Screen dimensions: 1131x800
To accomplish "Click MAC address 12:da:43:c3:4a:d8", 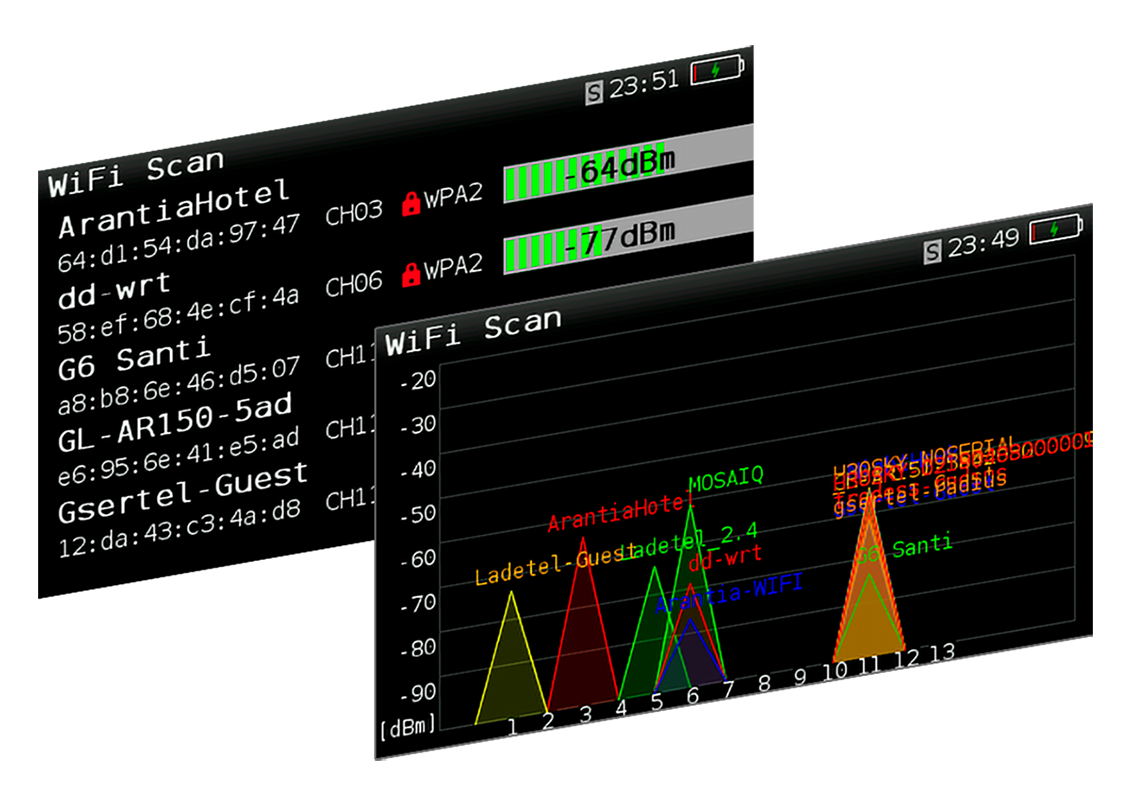I will pyautogui.click(x=180, y=529).
